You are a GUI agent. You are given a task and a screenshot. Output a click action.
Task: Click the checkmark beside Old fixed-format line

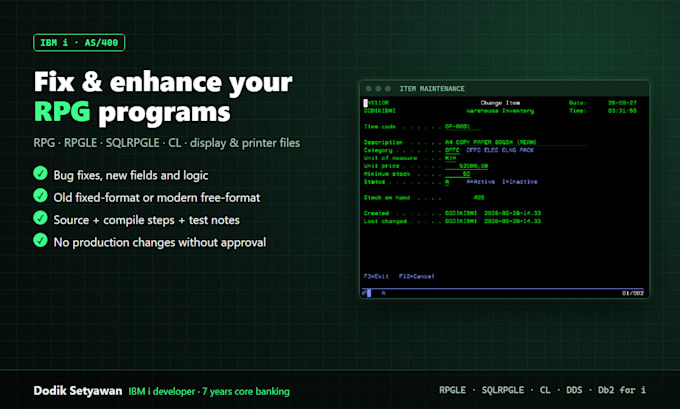tap(40, 196)
